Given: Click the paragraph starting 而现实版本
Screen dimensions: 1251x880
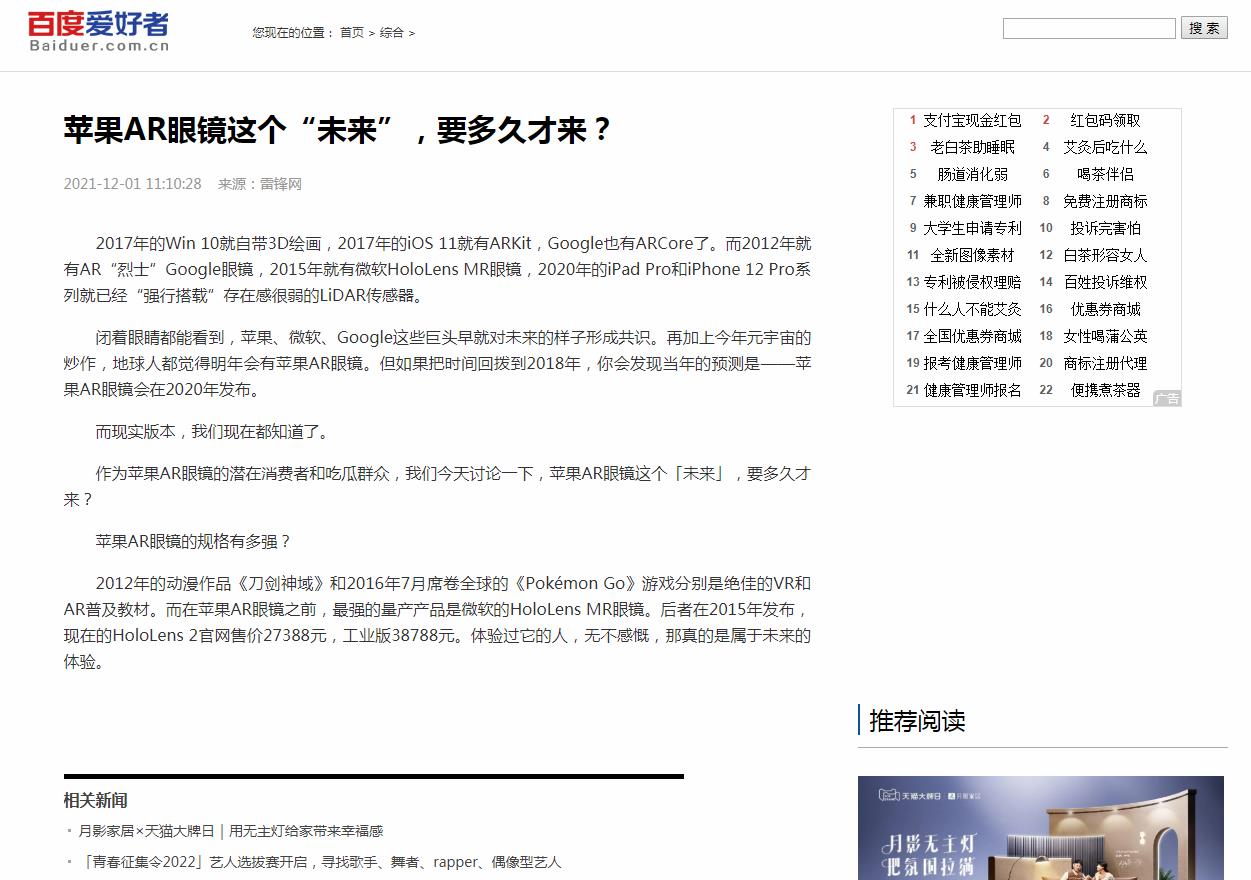Looking at the screenshot, I should 212,432.
